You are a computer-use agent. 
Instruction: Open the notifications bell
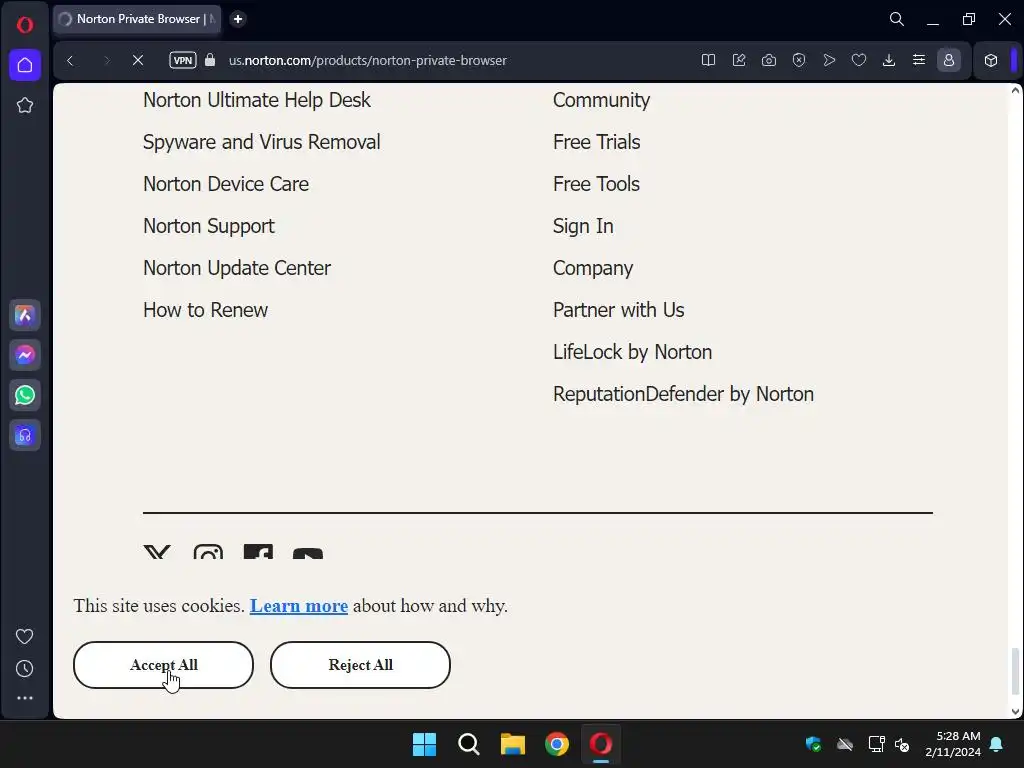pyautogui.click(x=997, y=744)
